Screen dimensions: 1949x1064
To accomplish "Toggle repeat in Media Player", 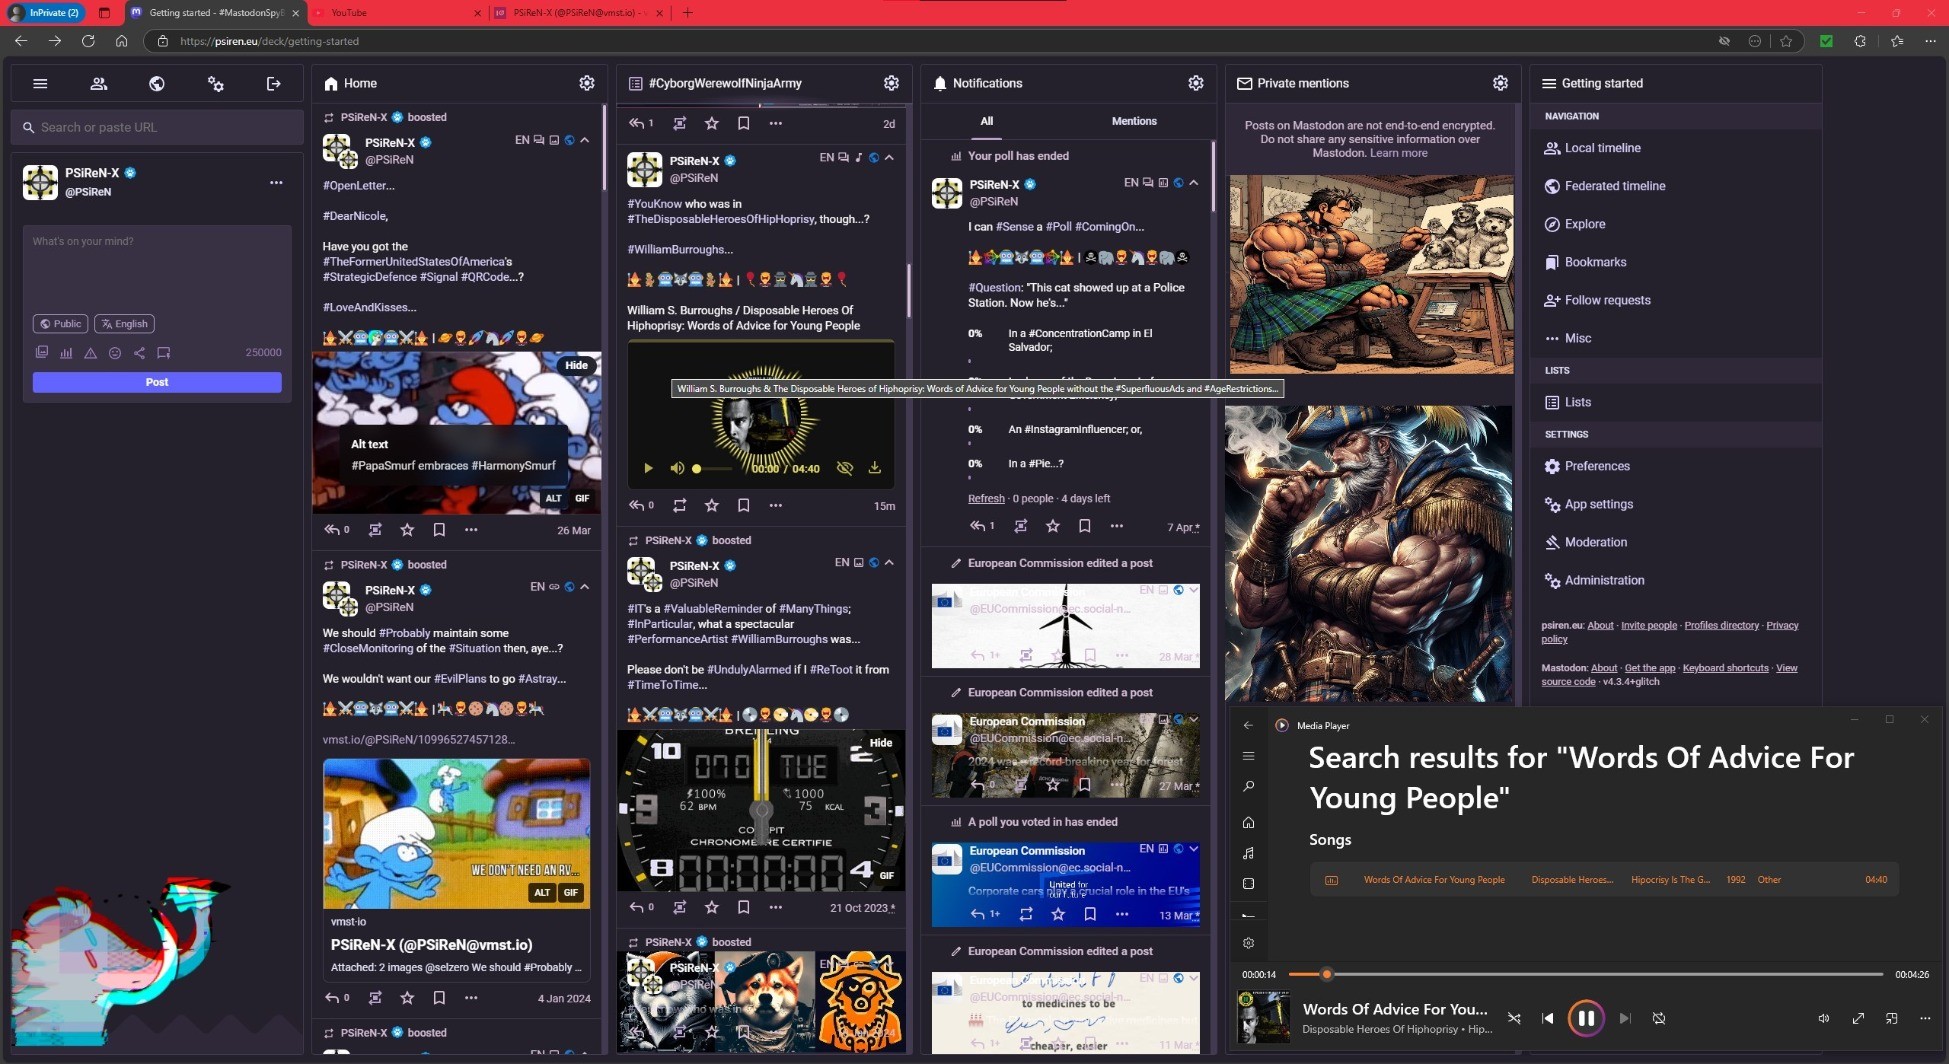I will pyautogui.click(x=1659, y=1018).
